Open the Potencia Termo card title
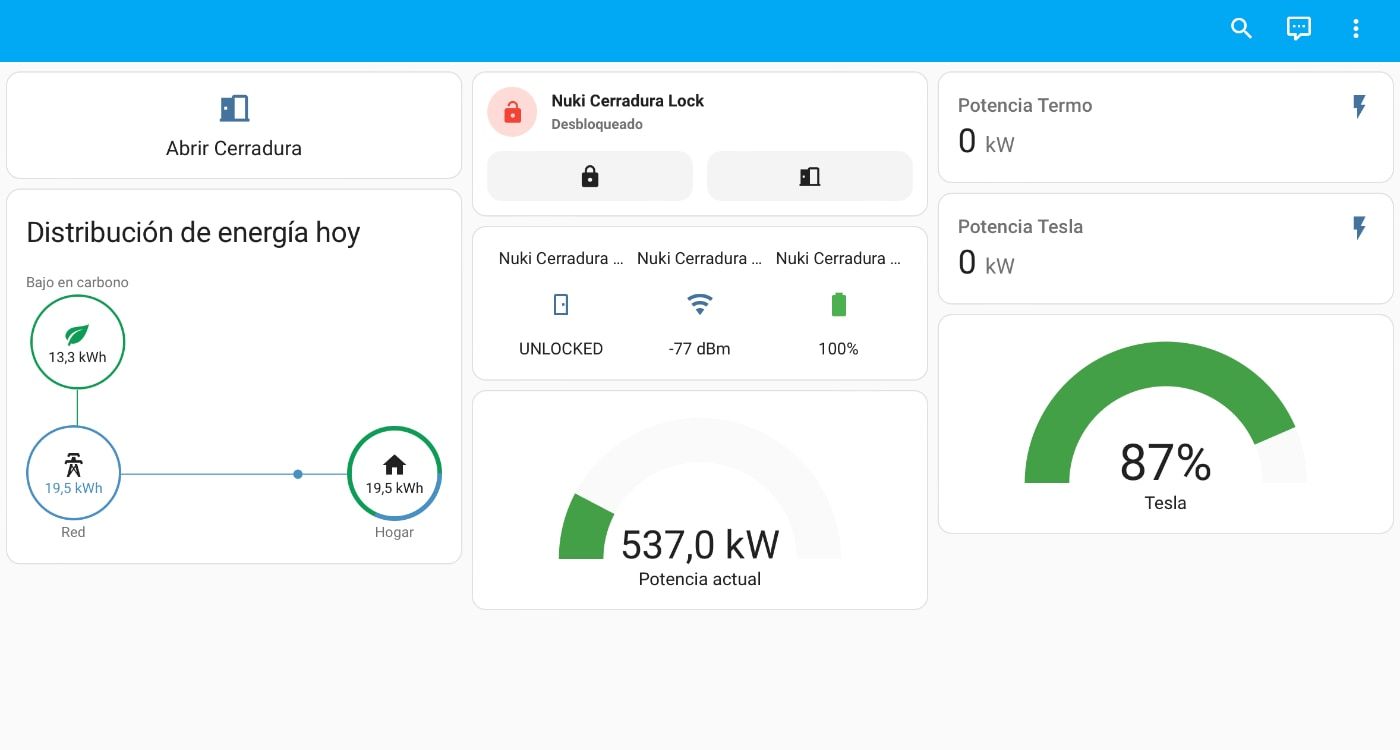The height and width of the screenshot is (750, 1400). coord(1025,106)
